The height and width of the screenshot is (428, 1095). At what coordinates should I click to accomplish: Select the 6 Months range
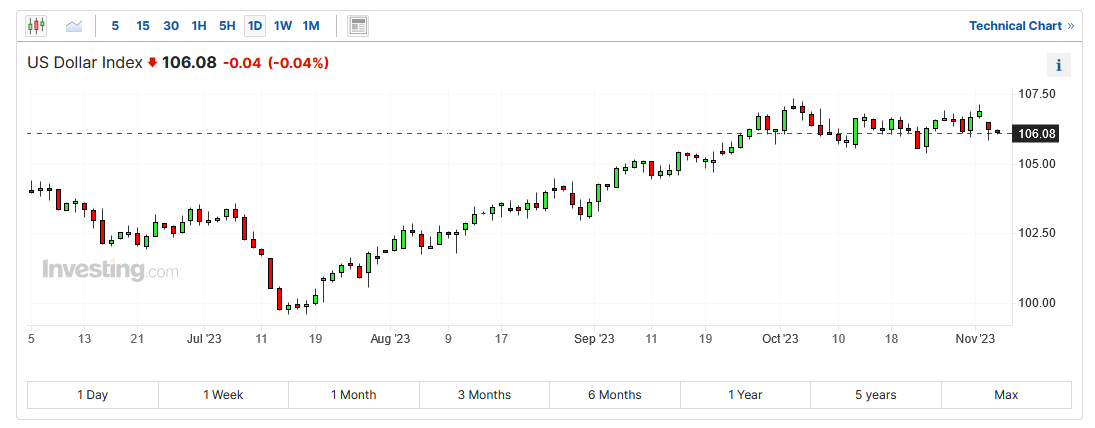pos(615,395)
